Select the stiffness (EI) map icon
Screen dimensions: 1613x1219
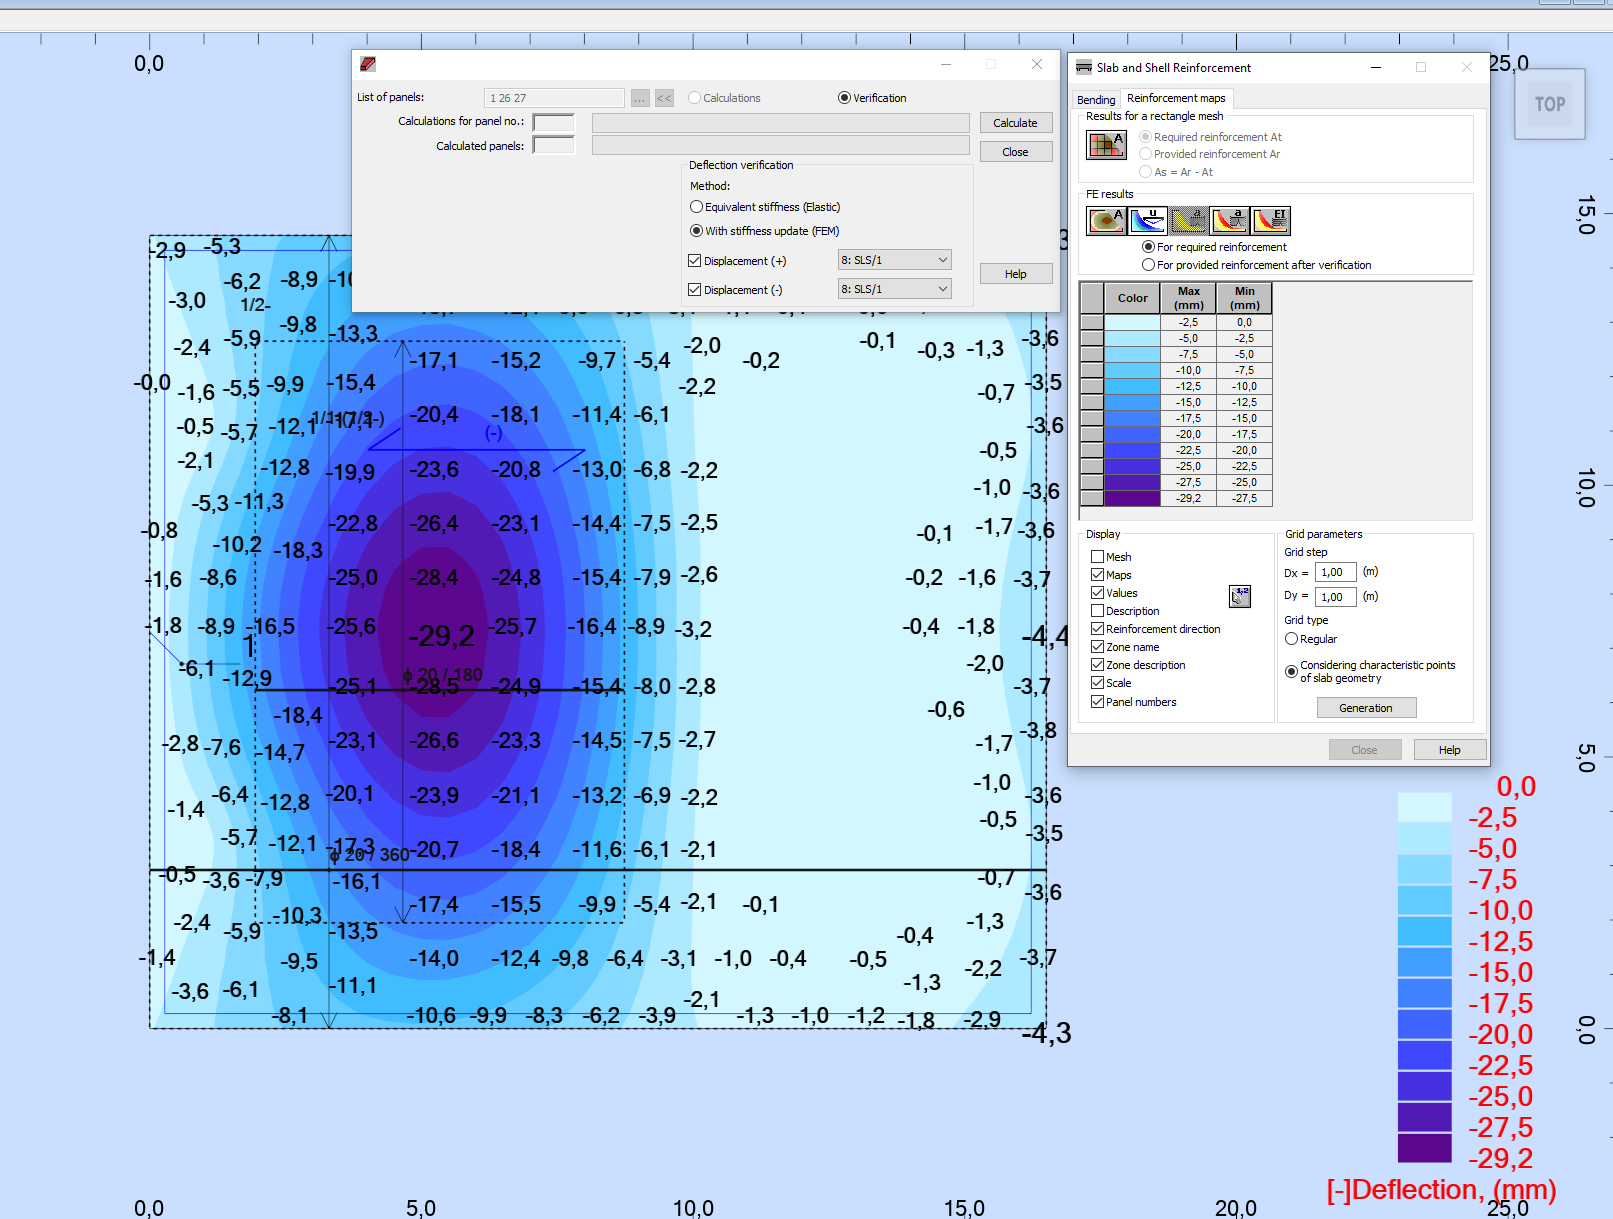pos(1270,220)
